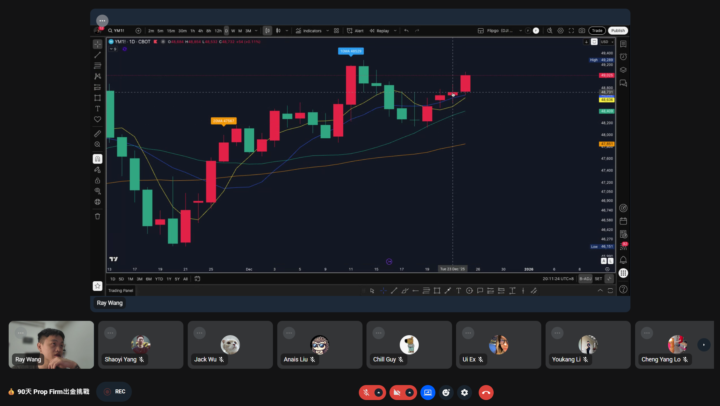Open meeting settings gear icon

[x=464, y=392]
